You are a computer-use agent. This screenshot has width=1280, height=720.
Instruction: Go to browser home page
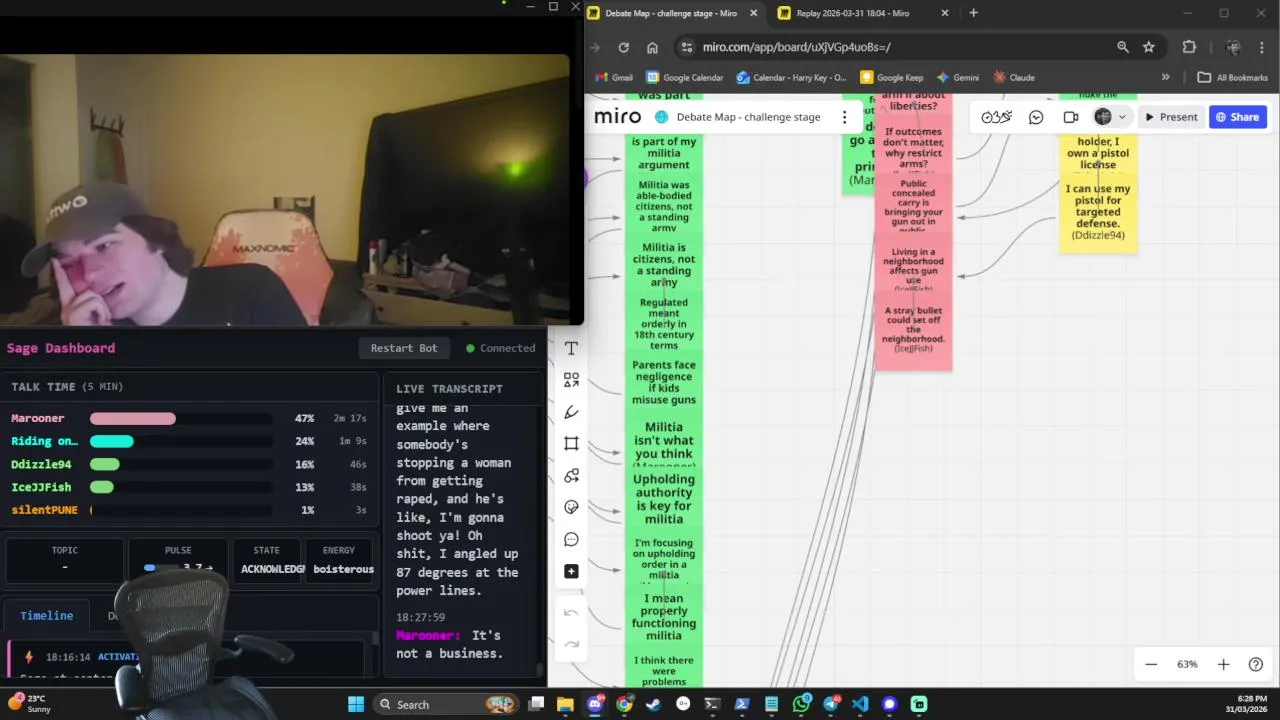click(x=652, y=47)
